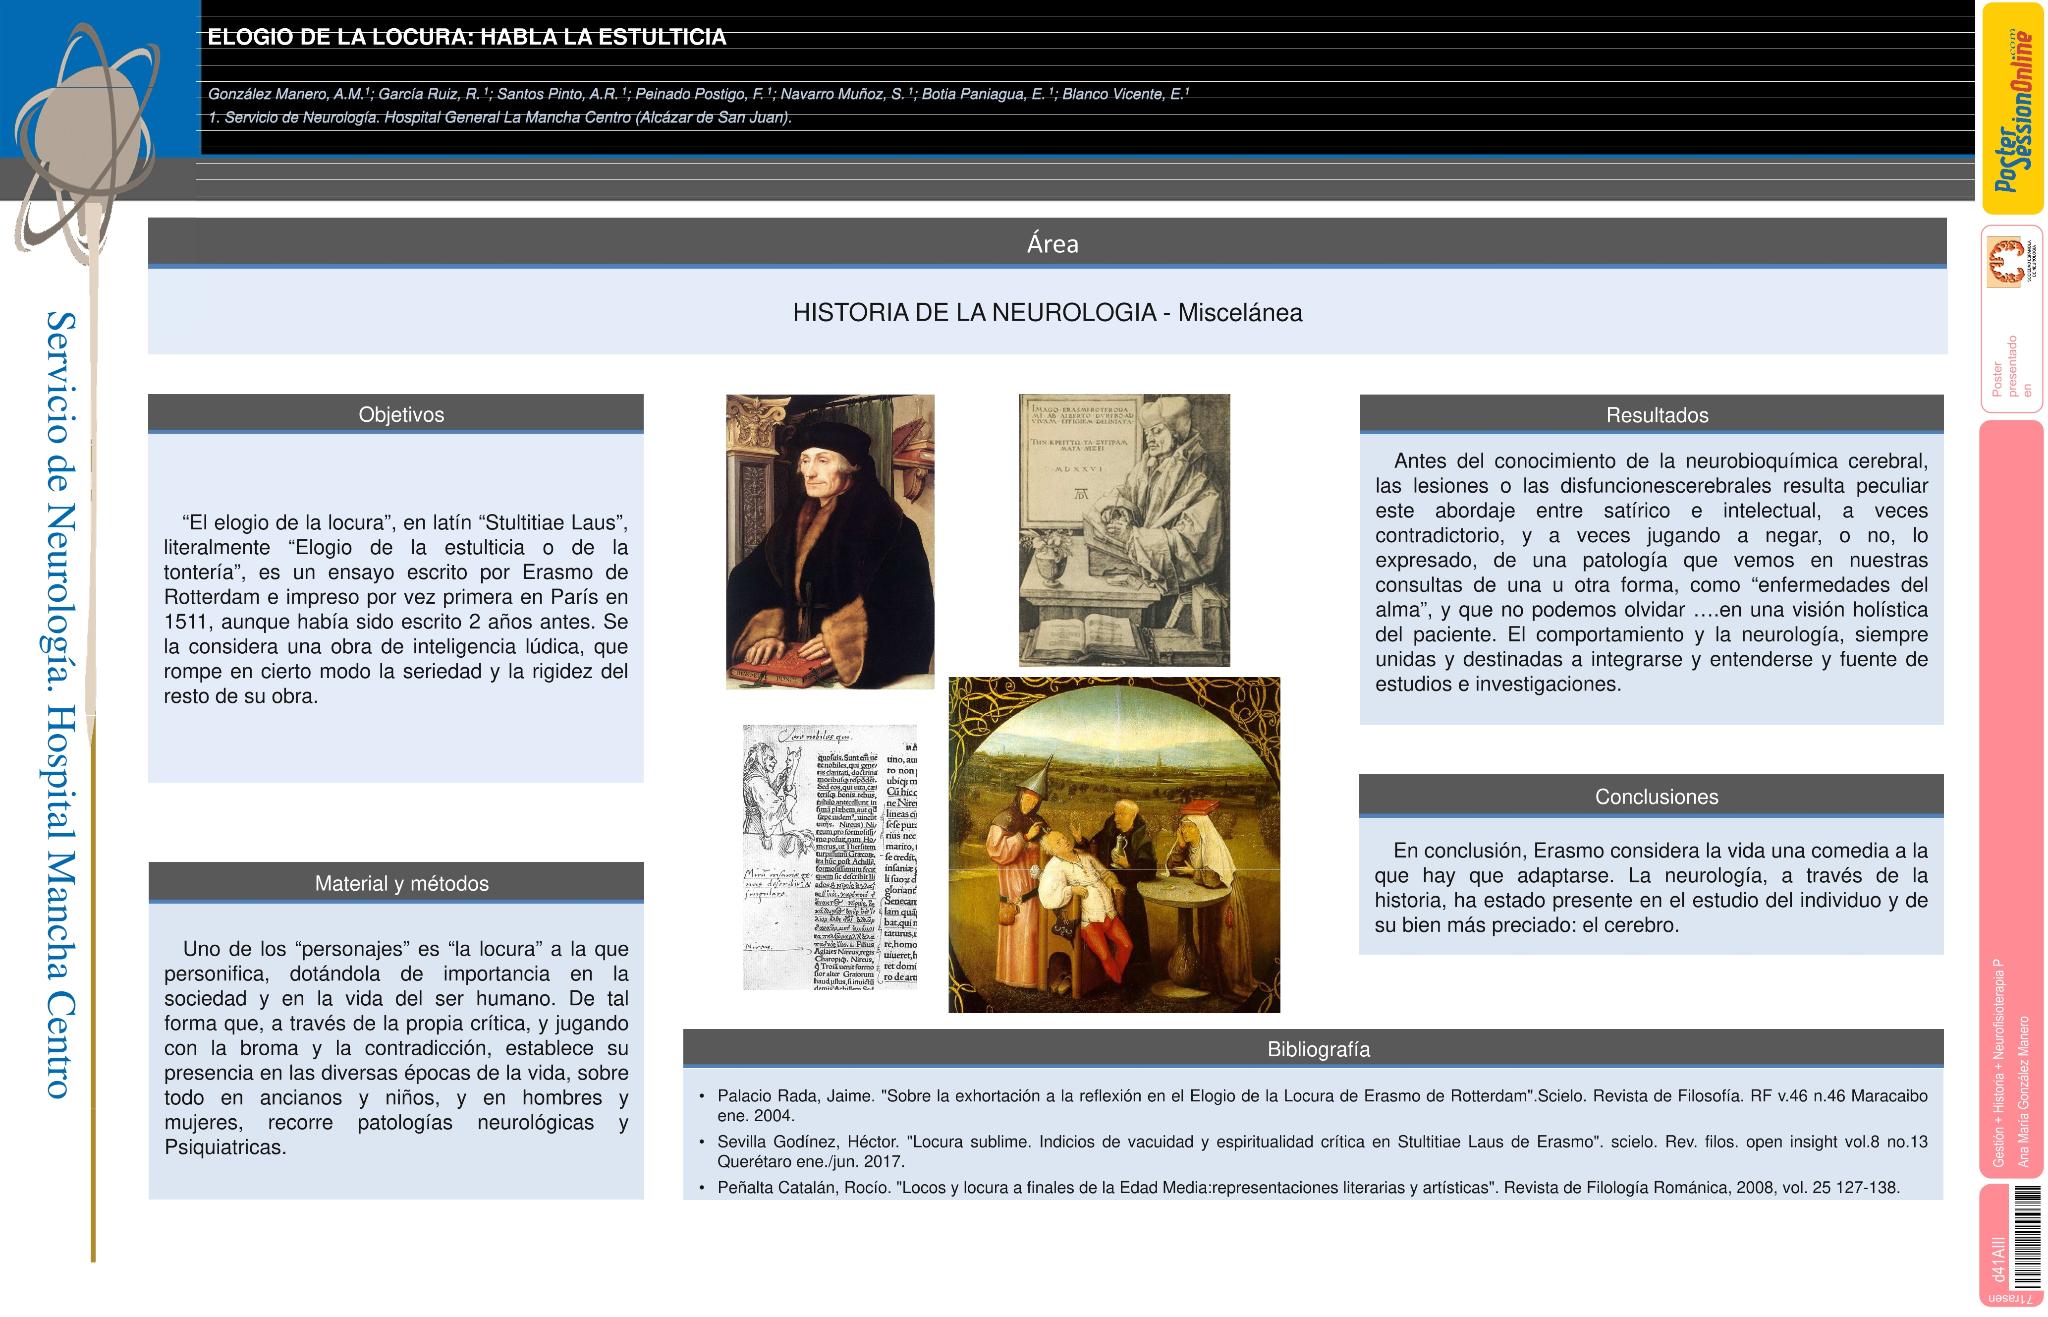Click the PosterSessionOnline logo badge

click(x=2012, y=108)
